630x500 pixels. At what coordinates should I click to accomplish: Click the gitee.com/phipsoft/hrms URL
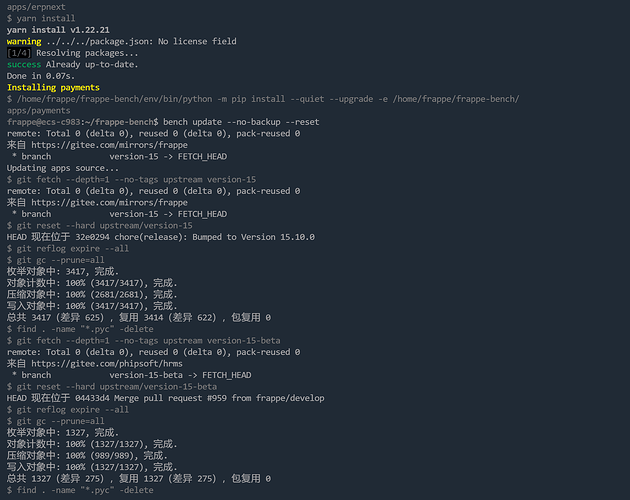tap(107, 364)
